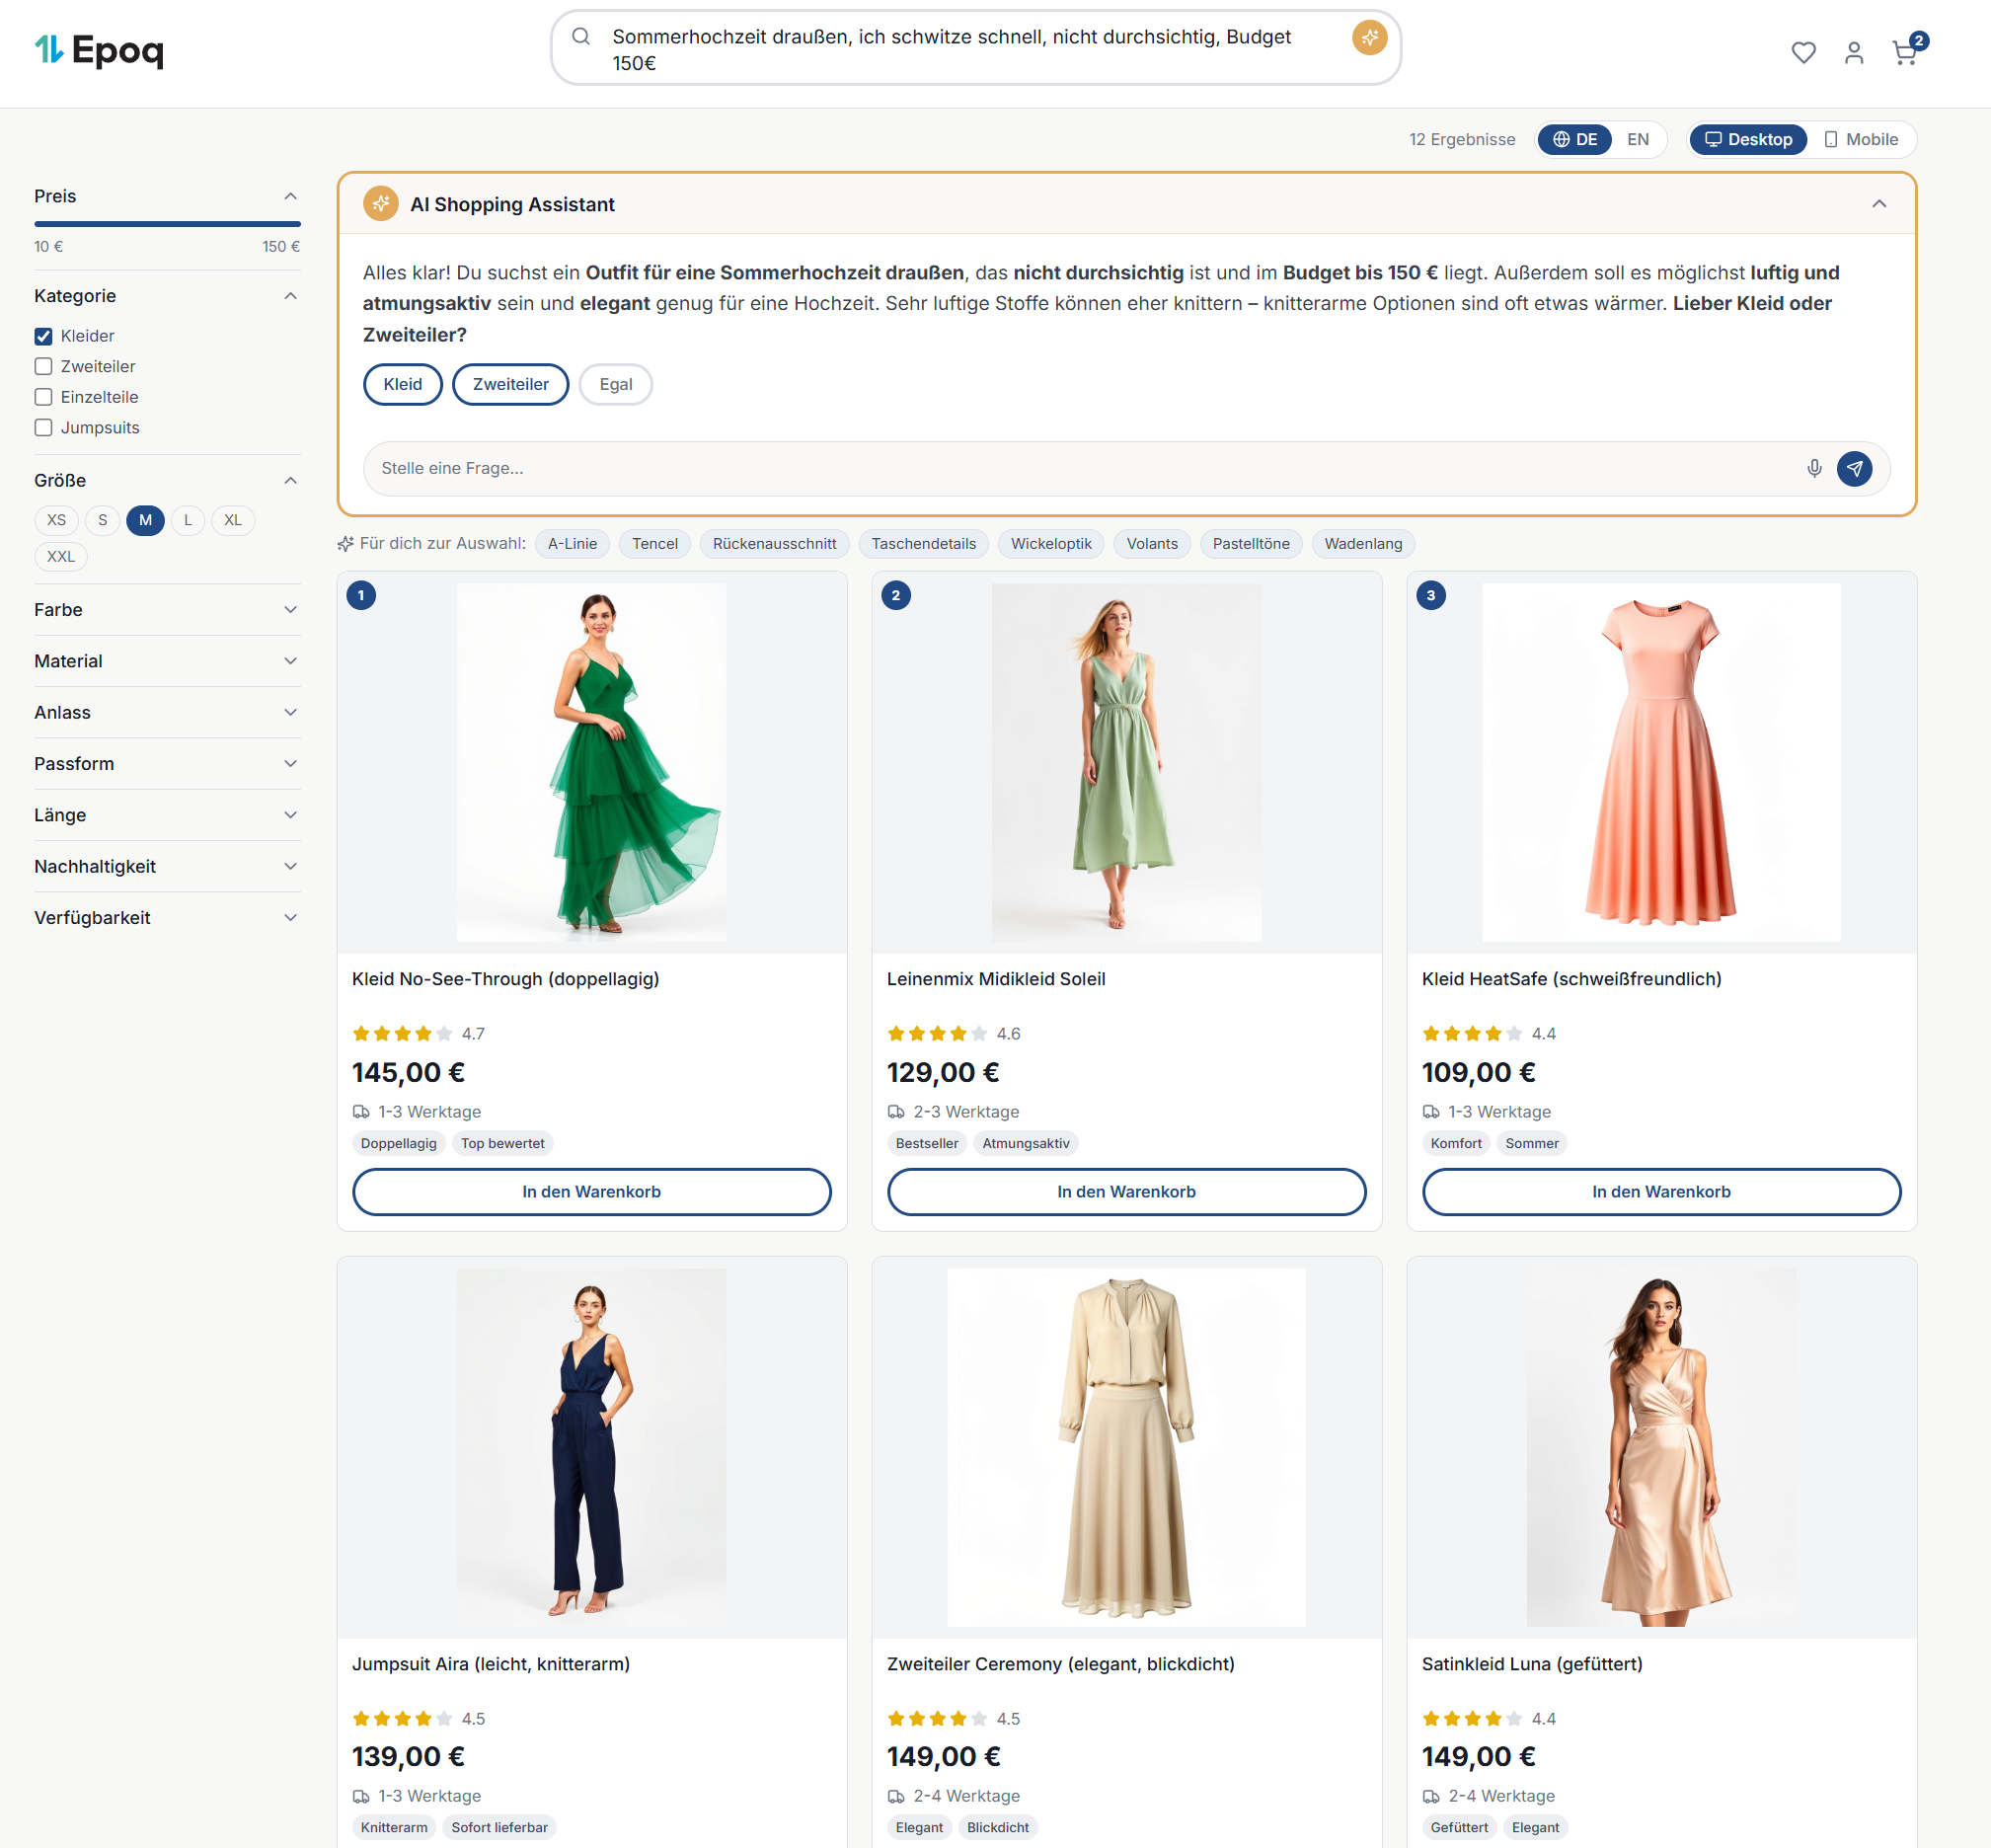
Task: Select Mobile view
Action: tap(1861, 139)
